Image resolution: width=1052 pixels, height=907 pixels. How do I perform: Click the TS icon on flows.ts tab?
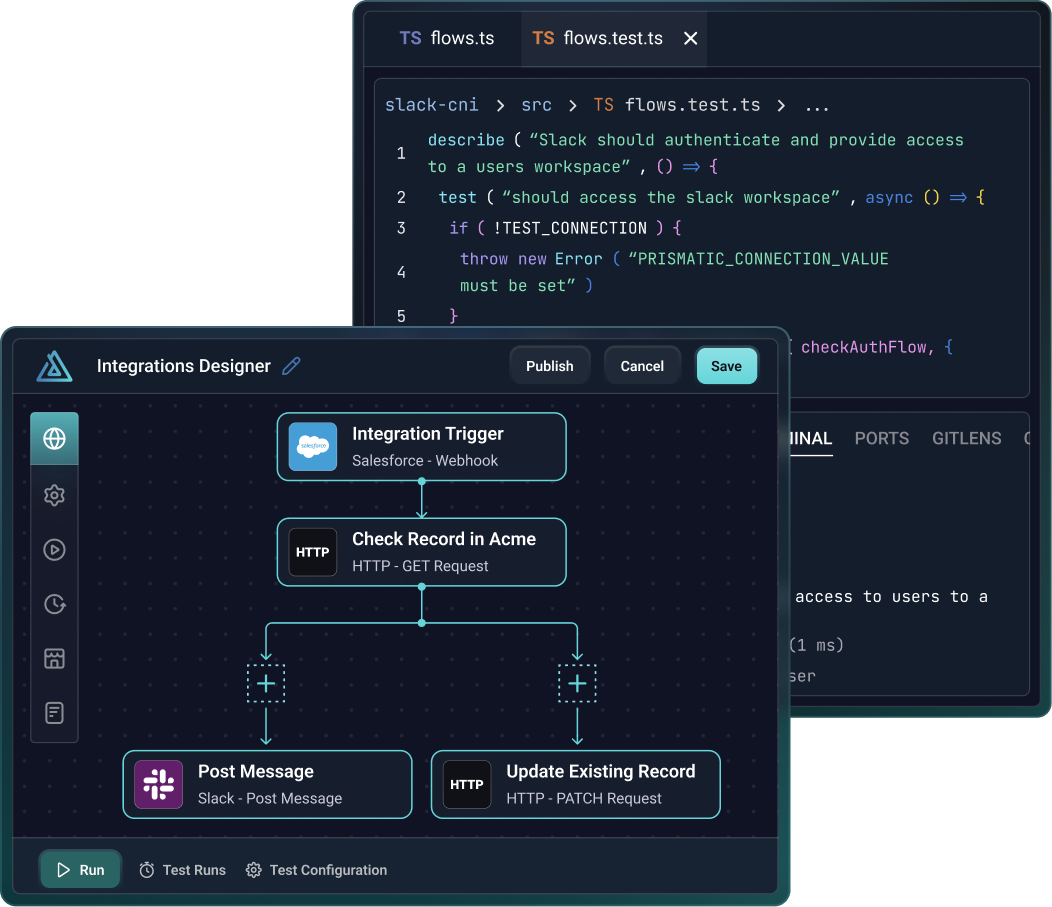click(411, 38)
